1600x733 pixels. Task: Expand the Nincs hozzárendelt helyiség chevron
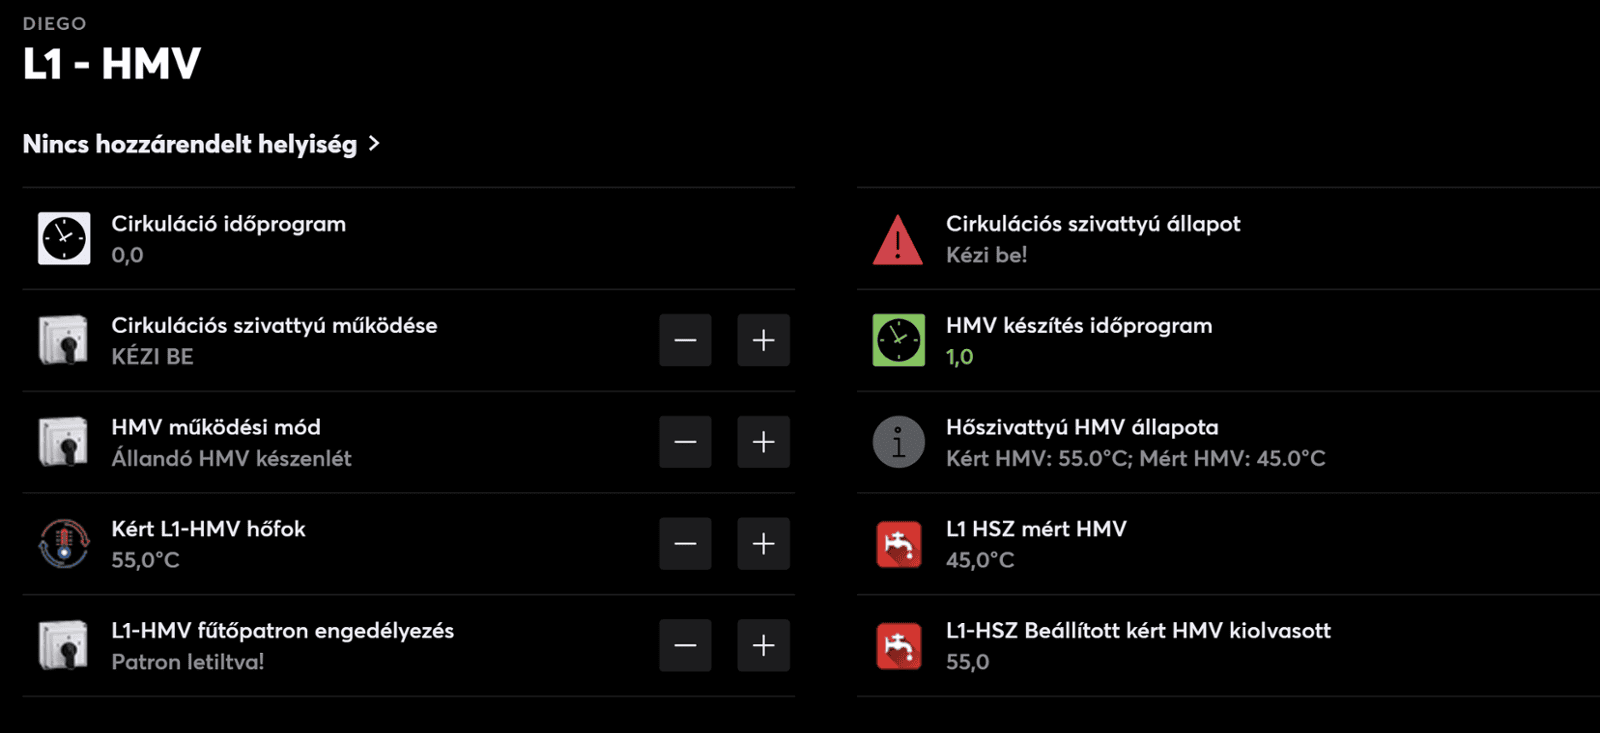pos(374,144)
